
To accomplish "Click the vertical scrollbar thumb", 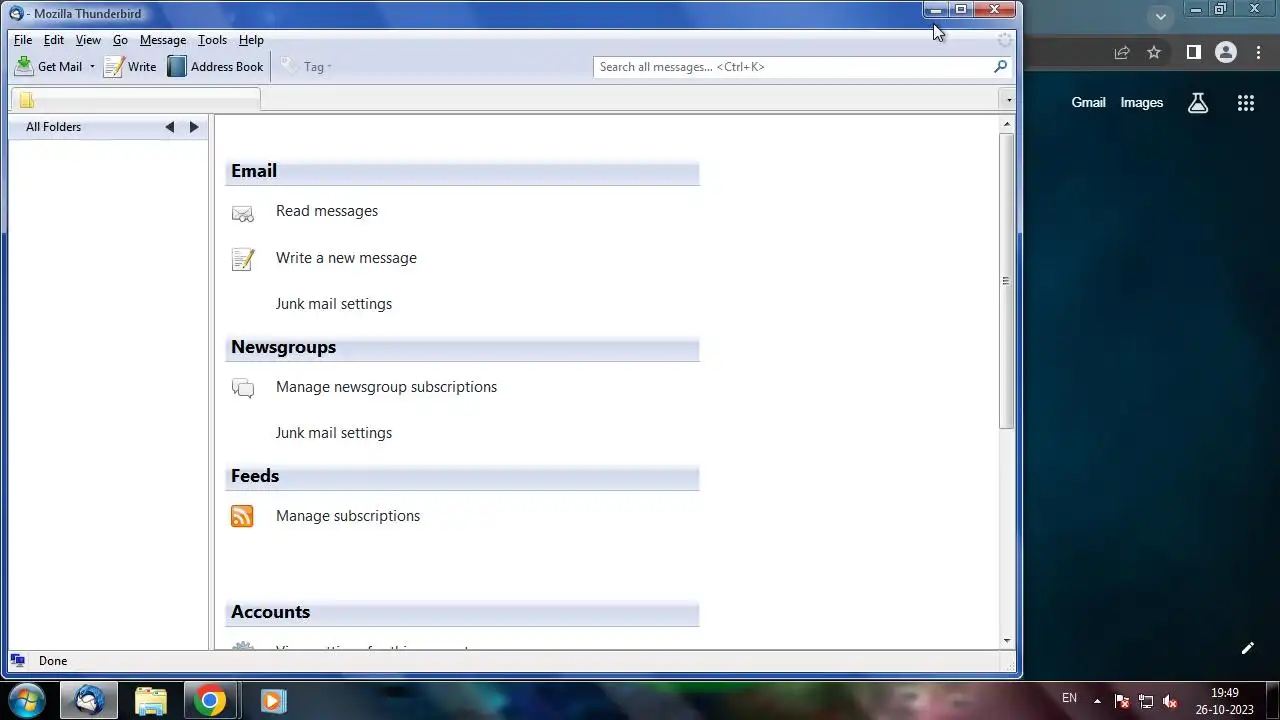I will point(1007,281).
